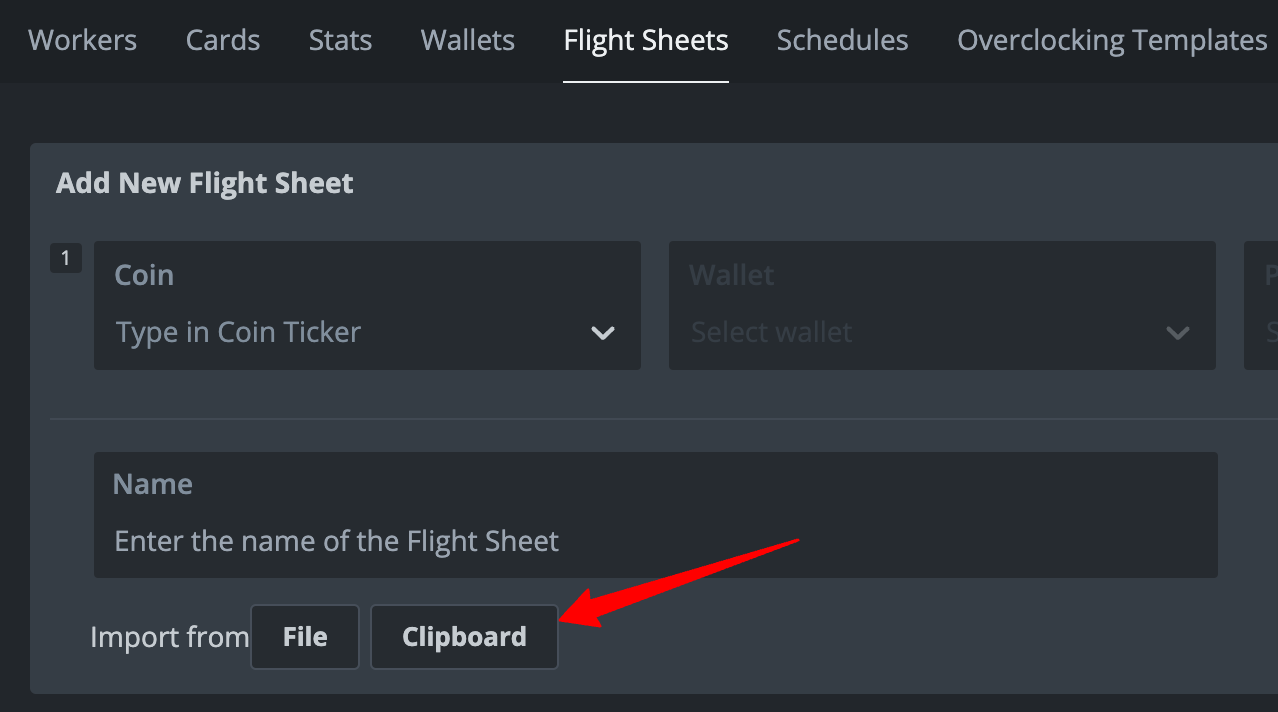Expand the cut-off dropdown right of Wallet
This screenshot has height=712, width=1278.
1262,305
